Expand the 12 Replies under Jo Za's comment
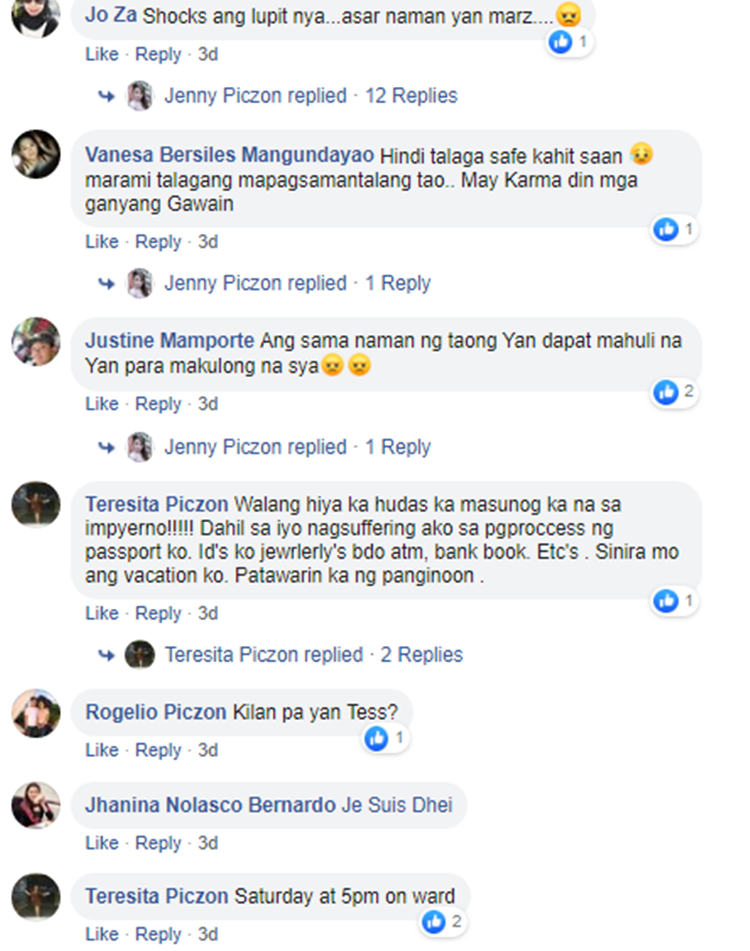Image resolution: width=750 pixels, height=951 pixels. coord(411,96)
